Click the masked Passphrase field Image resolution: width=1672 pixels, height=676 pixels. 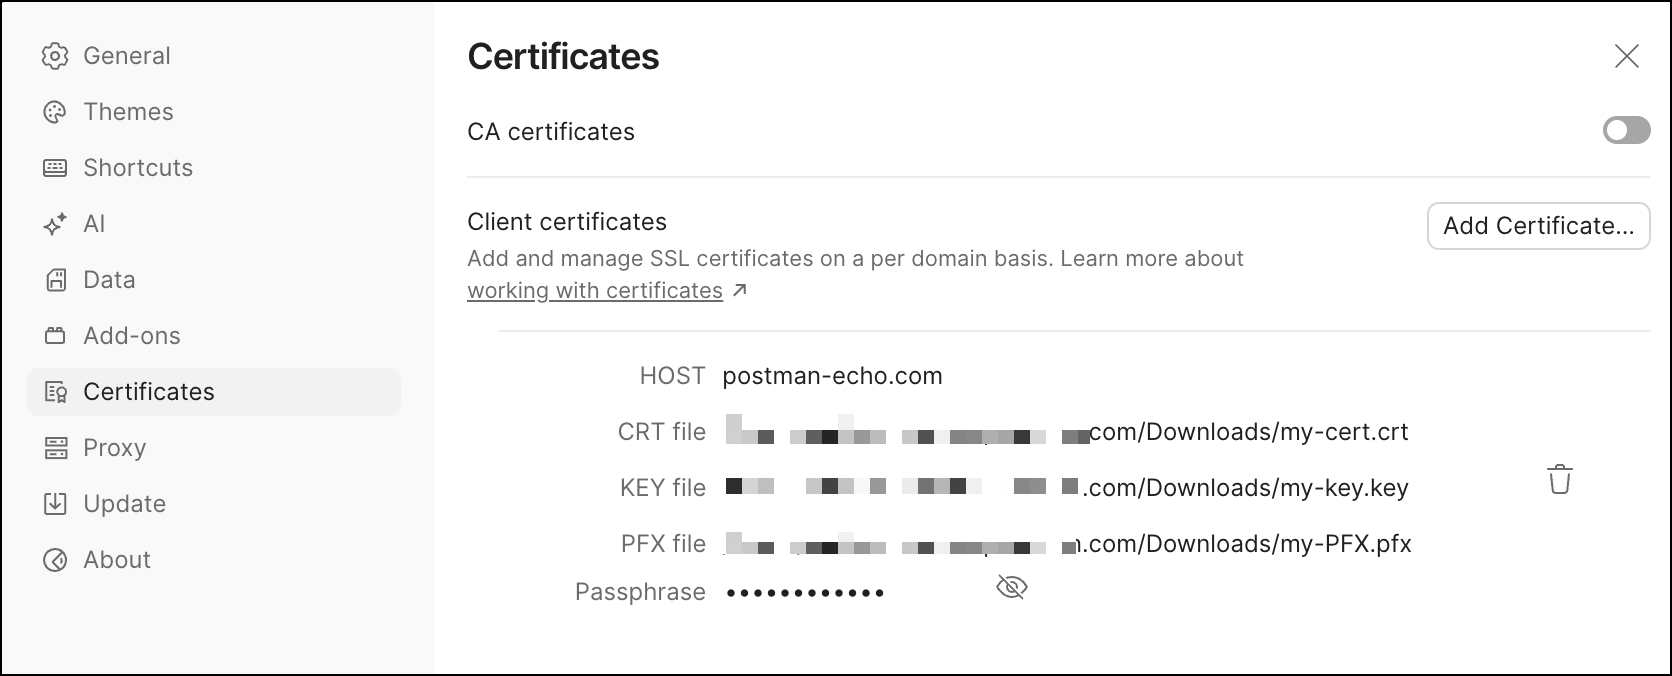click(x=805, y=593)
